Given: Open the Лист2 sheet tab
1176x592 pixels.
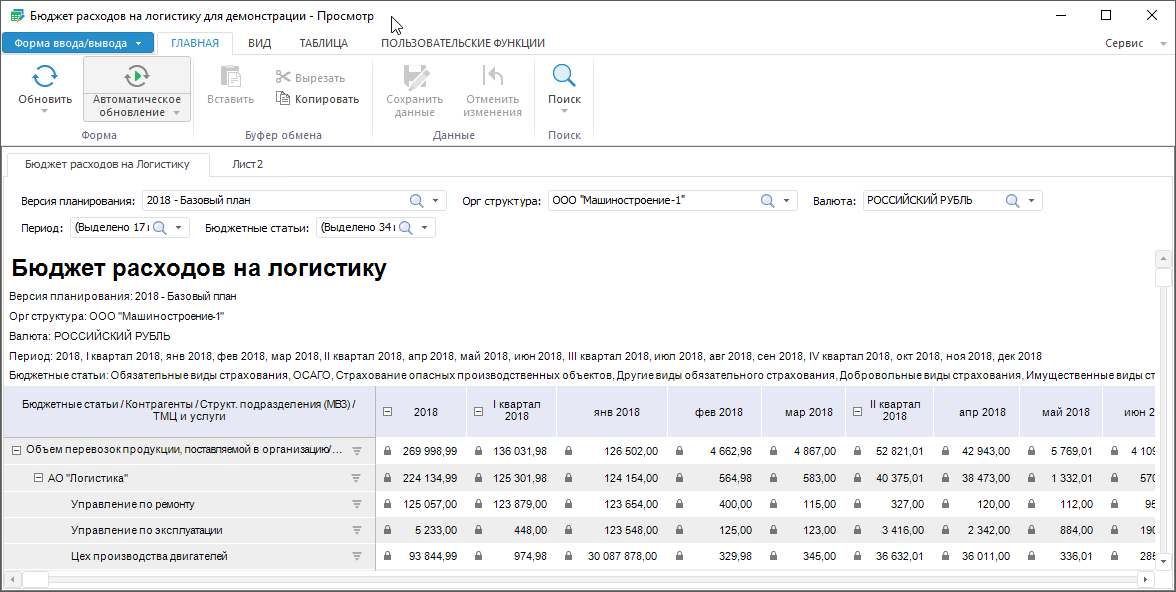Looking at the screenshot, I should [x=247, y=164].
